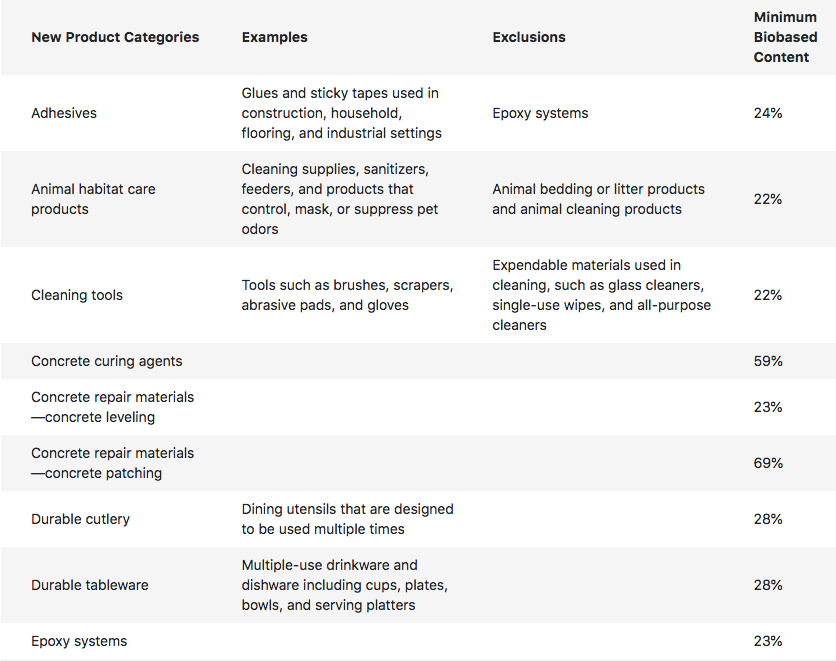Click the 59% biobased content value

(768, 361)
